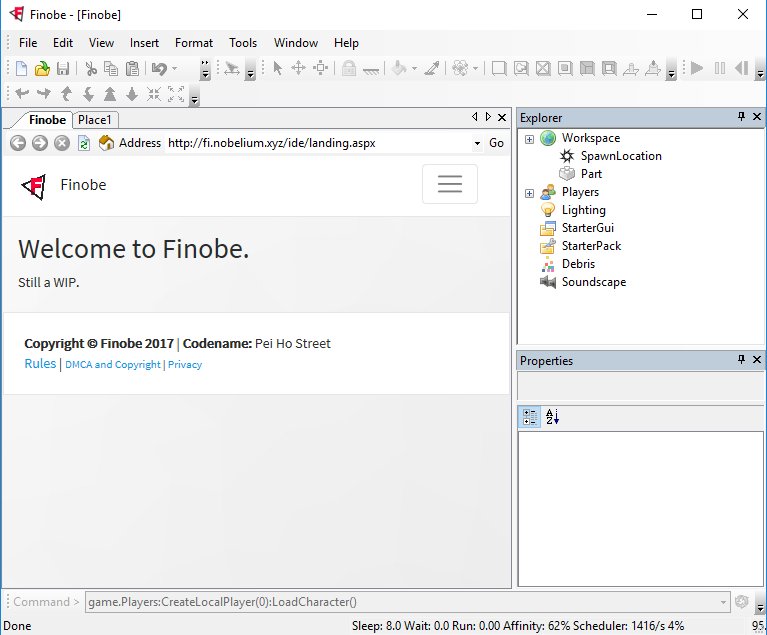Copy selection with the copy icon
The image size is (767, 635).
coord(111,68)
